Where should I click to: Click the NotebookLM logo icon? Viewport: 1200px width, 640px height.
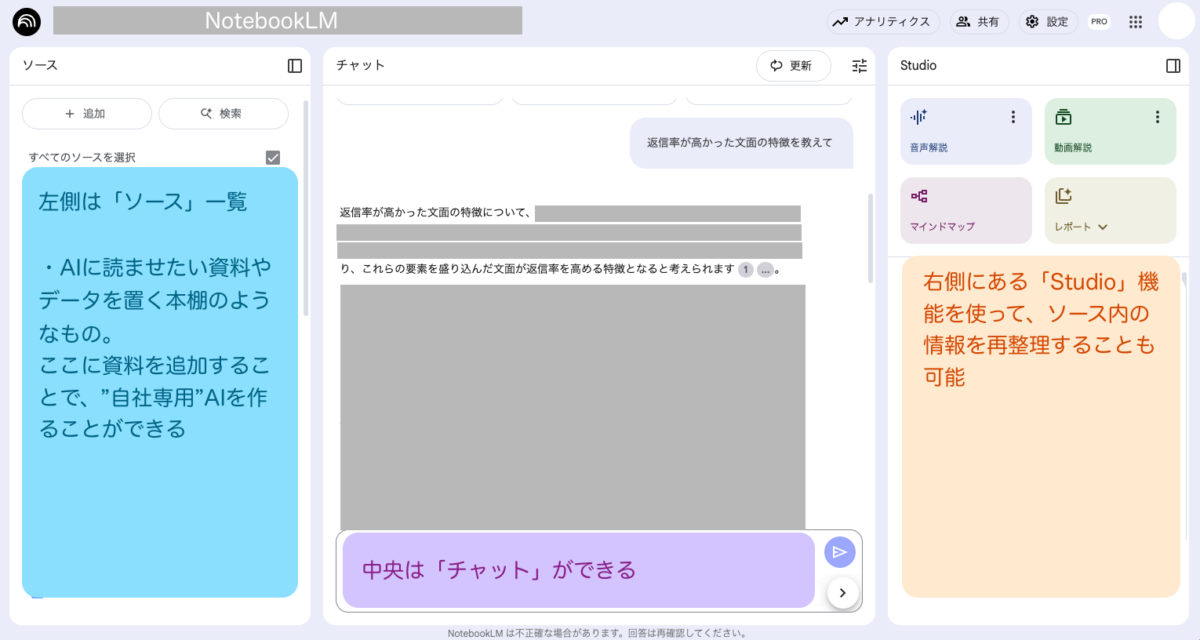click(x=27, y=21)
